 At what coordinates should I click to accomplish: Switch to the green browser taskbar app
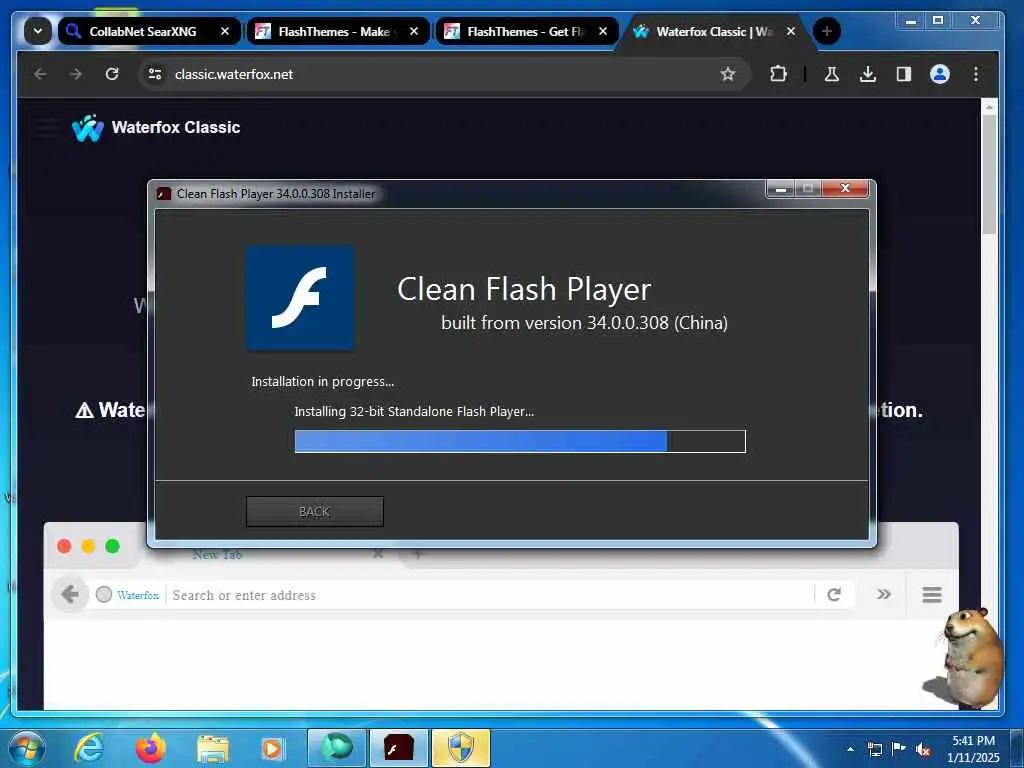(x=337, y=748)
